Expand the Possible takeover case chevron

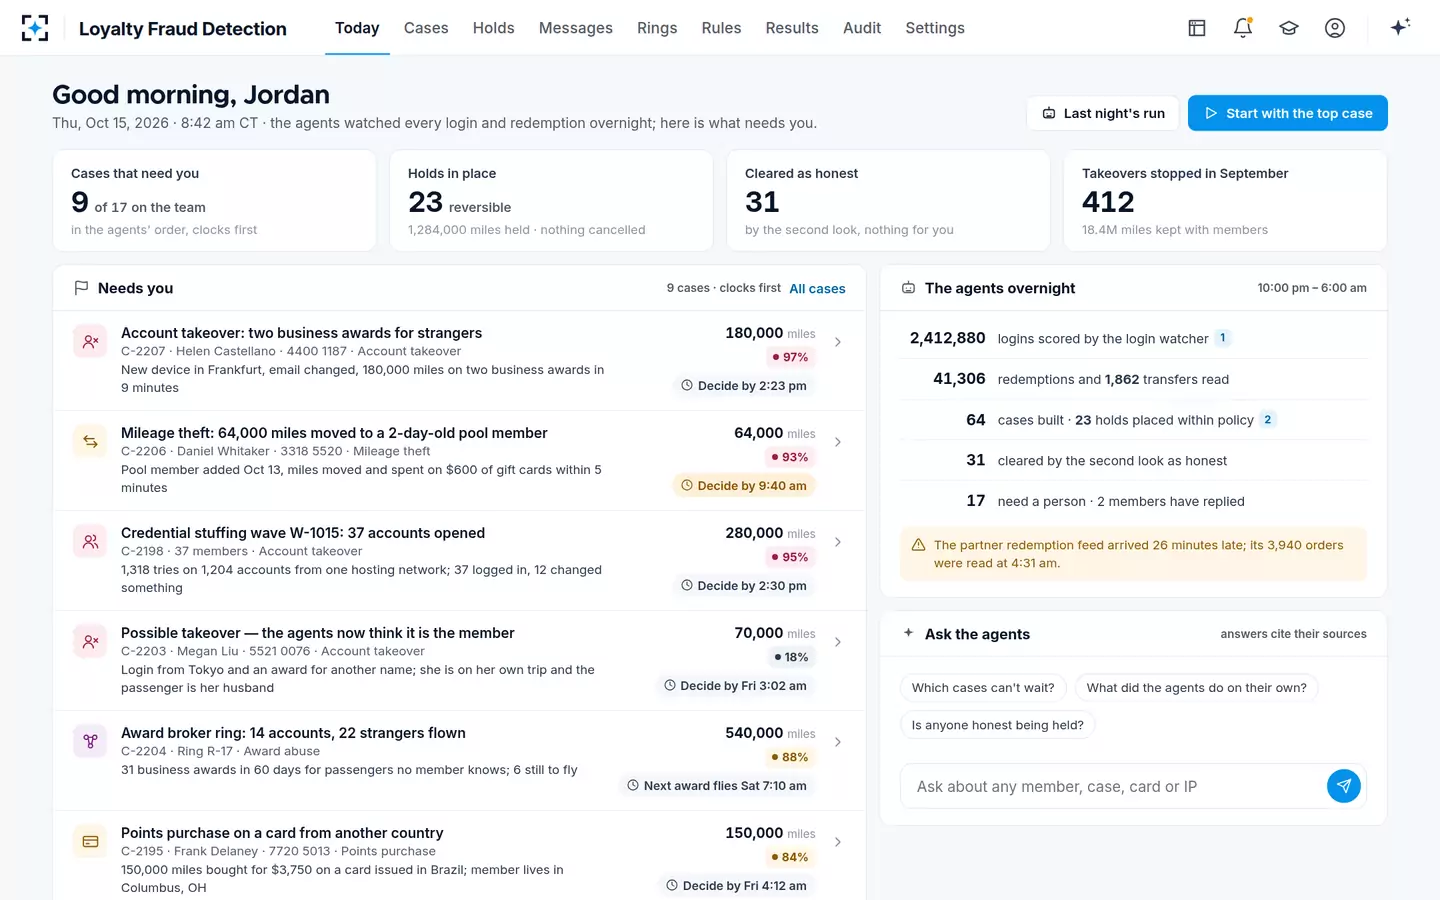838,642
